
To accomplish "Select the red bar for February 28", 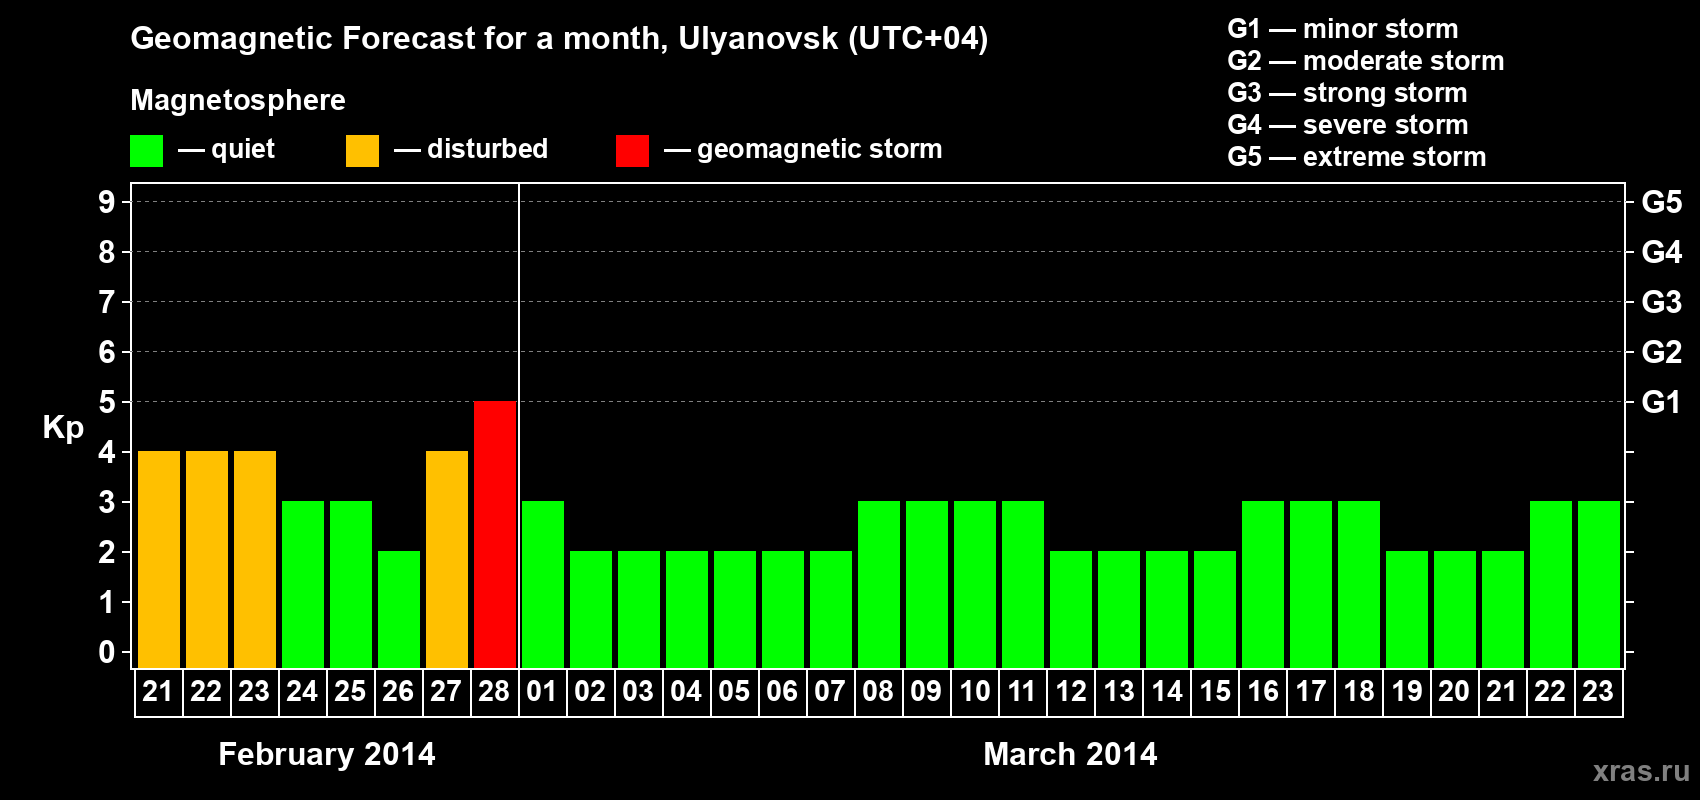I will tap(495, 534).
